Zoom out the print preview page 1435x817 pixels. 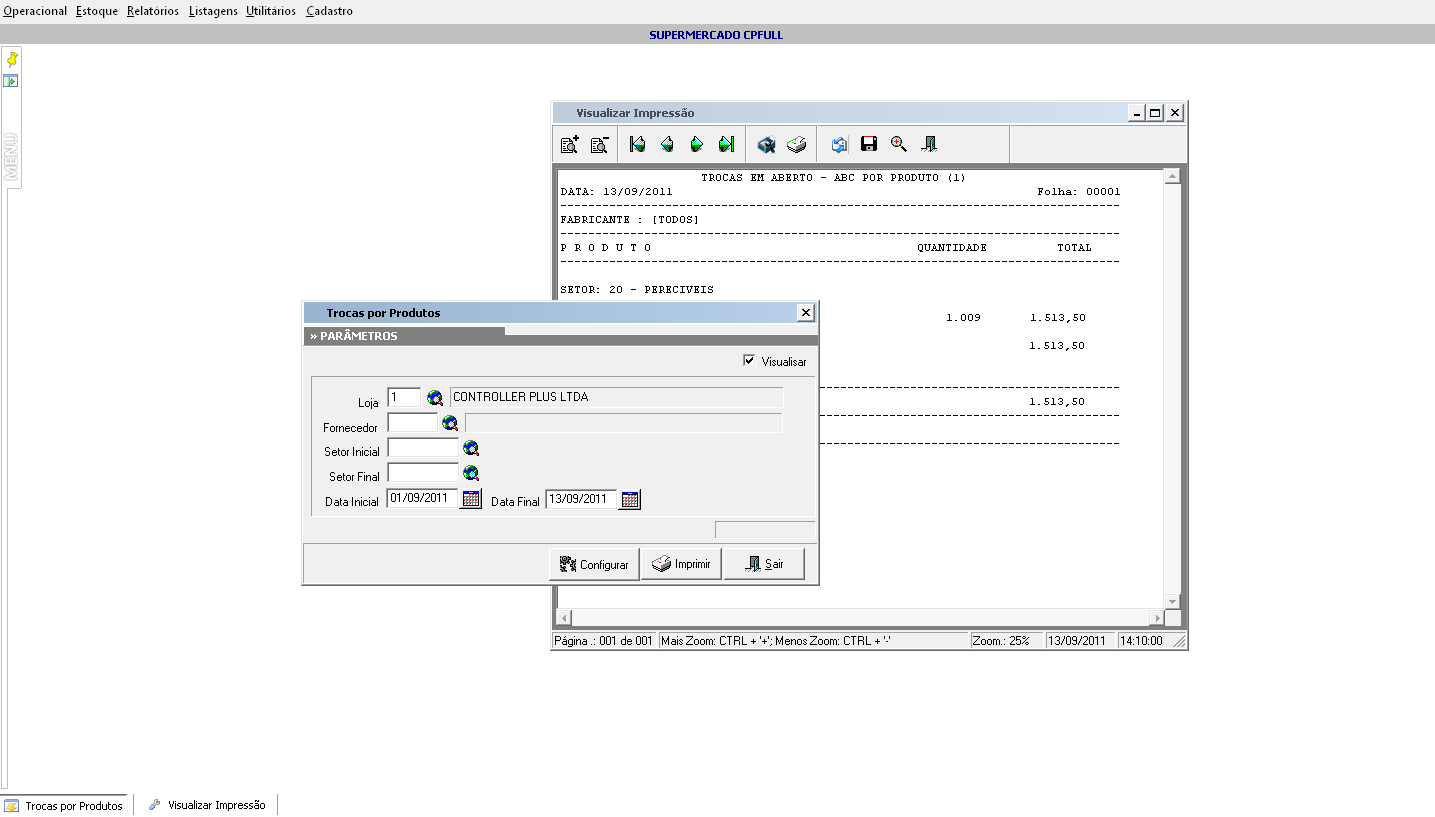click(599, 145)
